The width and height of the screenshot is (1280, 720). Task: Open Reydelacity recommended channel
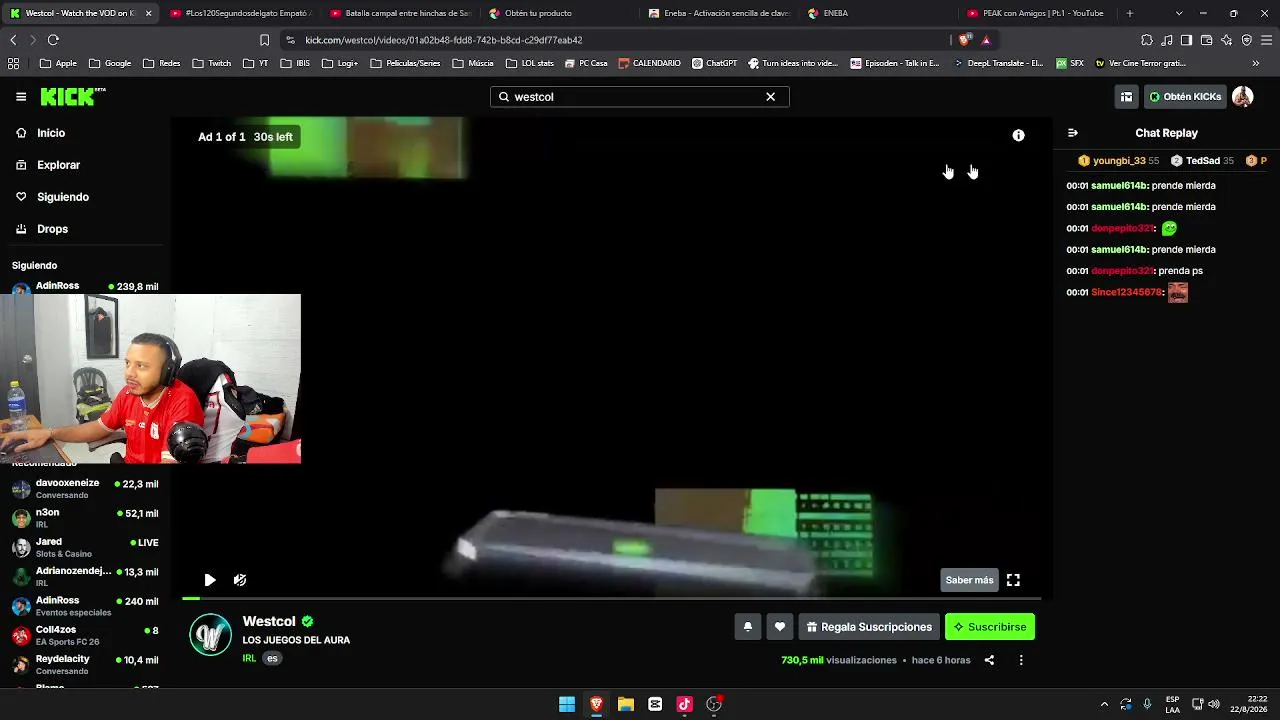click(84, 665)
